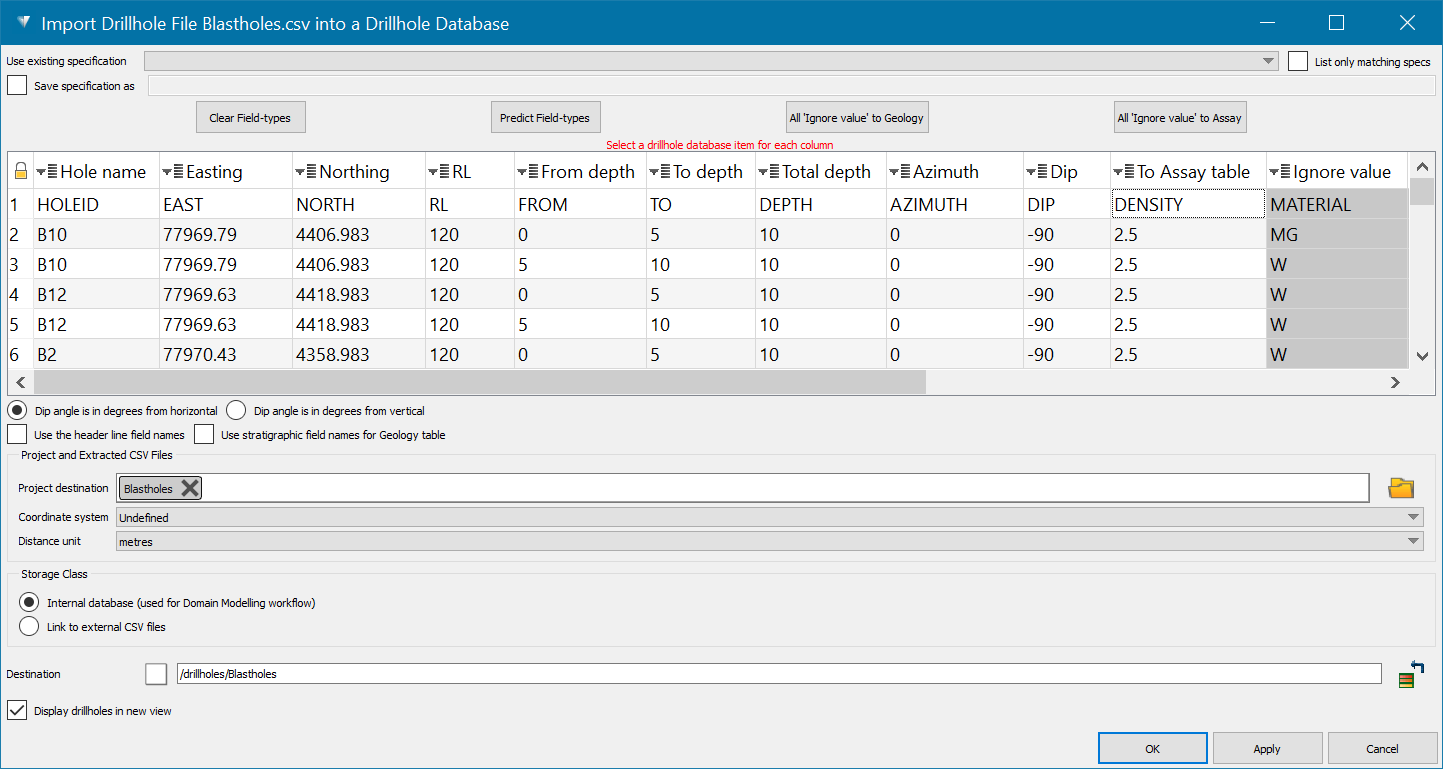Click the table's horizontal scrollbar
The height and width of the screenshot is (769, 1443).
tap(480, 382)
